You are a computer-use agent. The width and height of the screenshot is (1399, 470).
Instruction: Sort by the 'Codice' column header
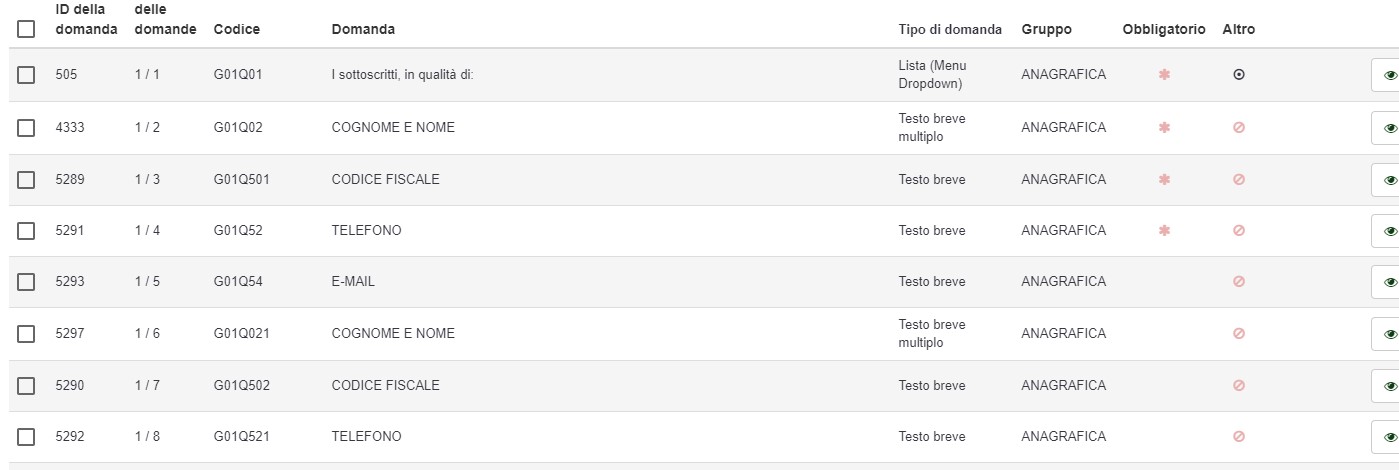click(x=237, y=30)
